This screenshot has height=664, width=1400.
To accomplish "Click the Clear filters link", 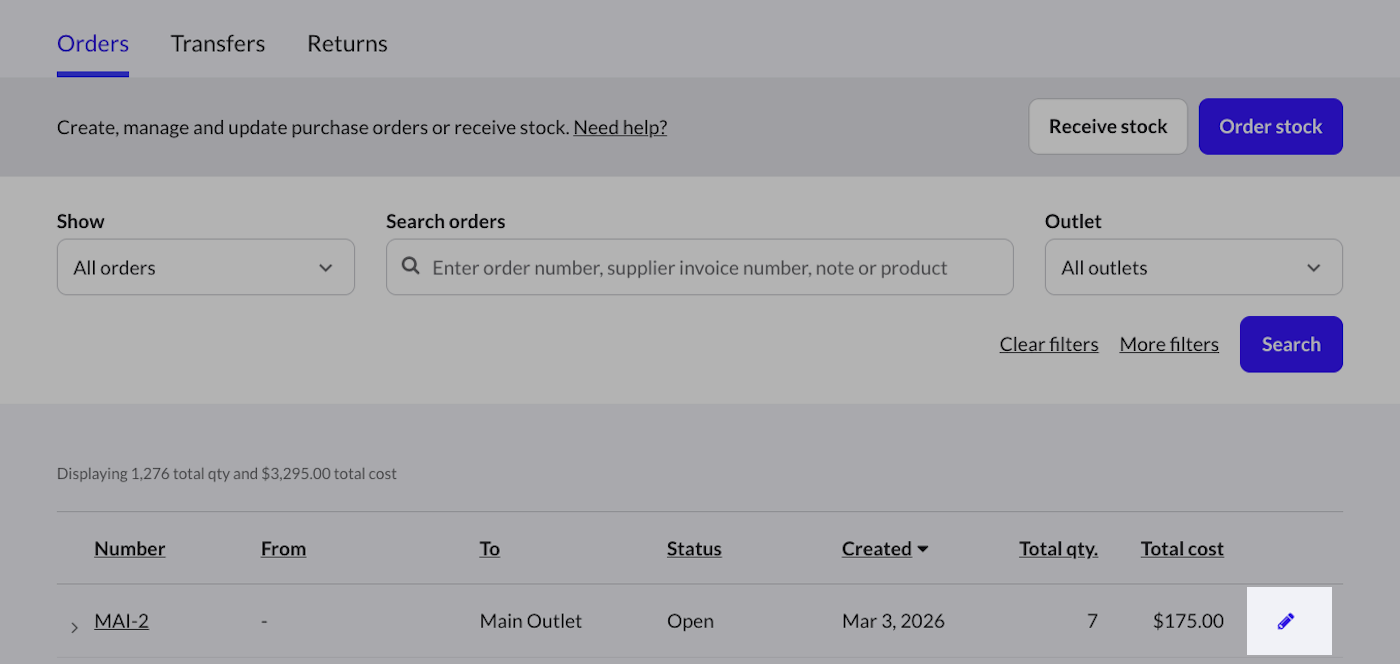I will (1049, 345).
